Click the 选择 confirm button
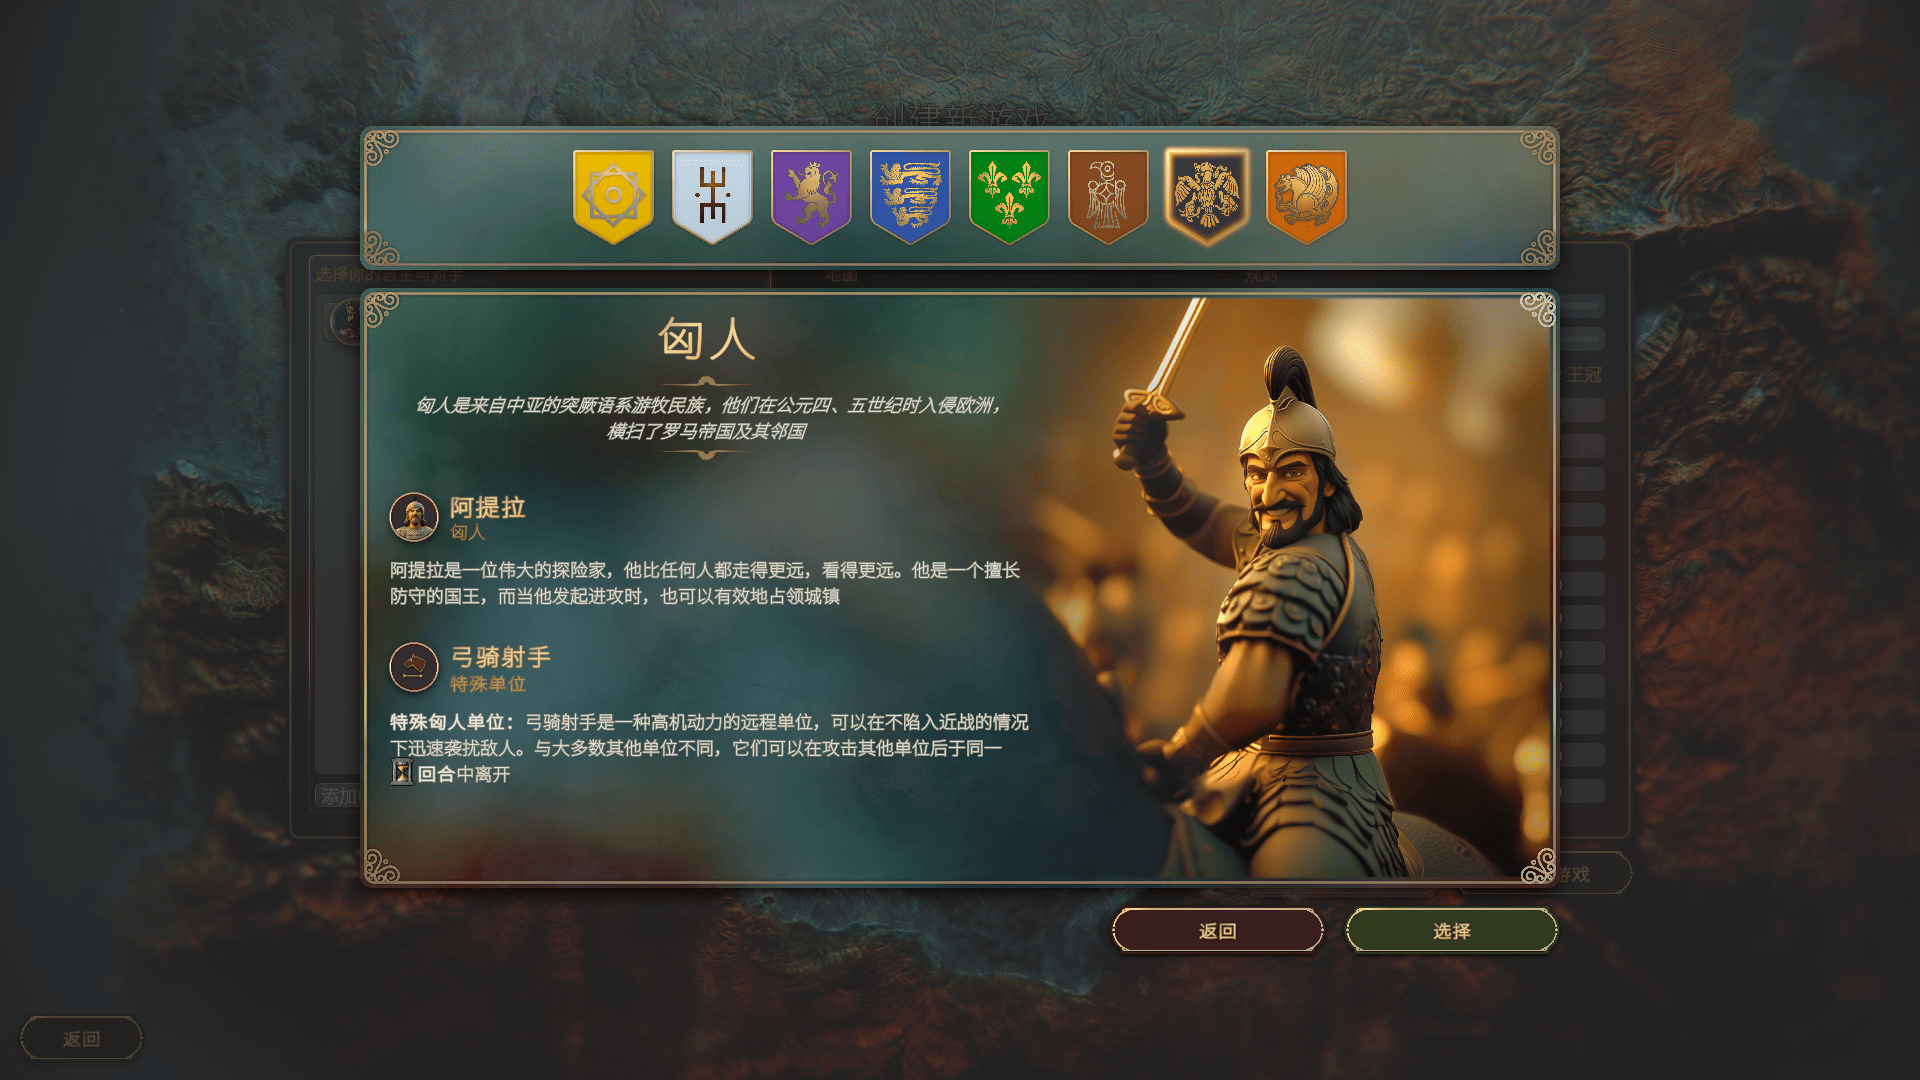The width and height of the screenshot is (1920, 1080). (x=1451, y=931)
